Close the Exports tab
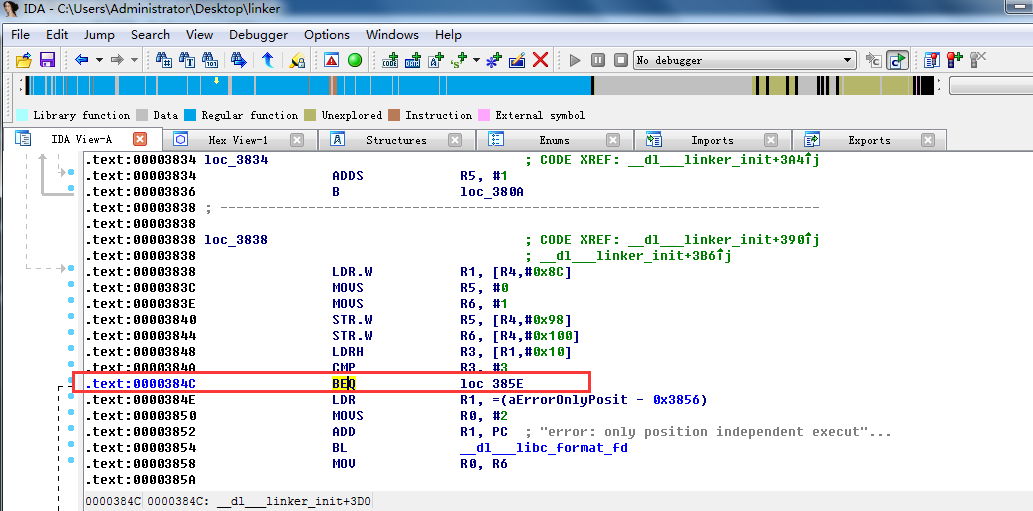Viewport: 1033px width, 511px height. click(x=928, y=140)
